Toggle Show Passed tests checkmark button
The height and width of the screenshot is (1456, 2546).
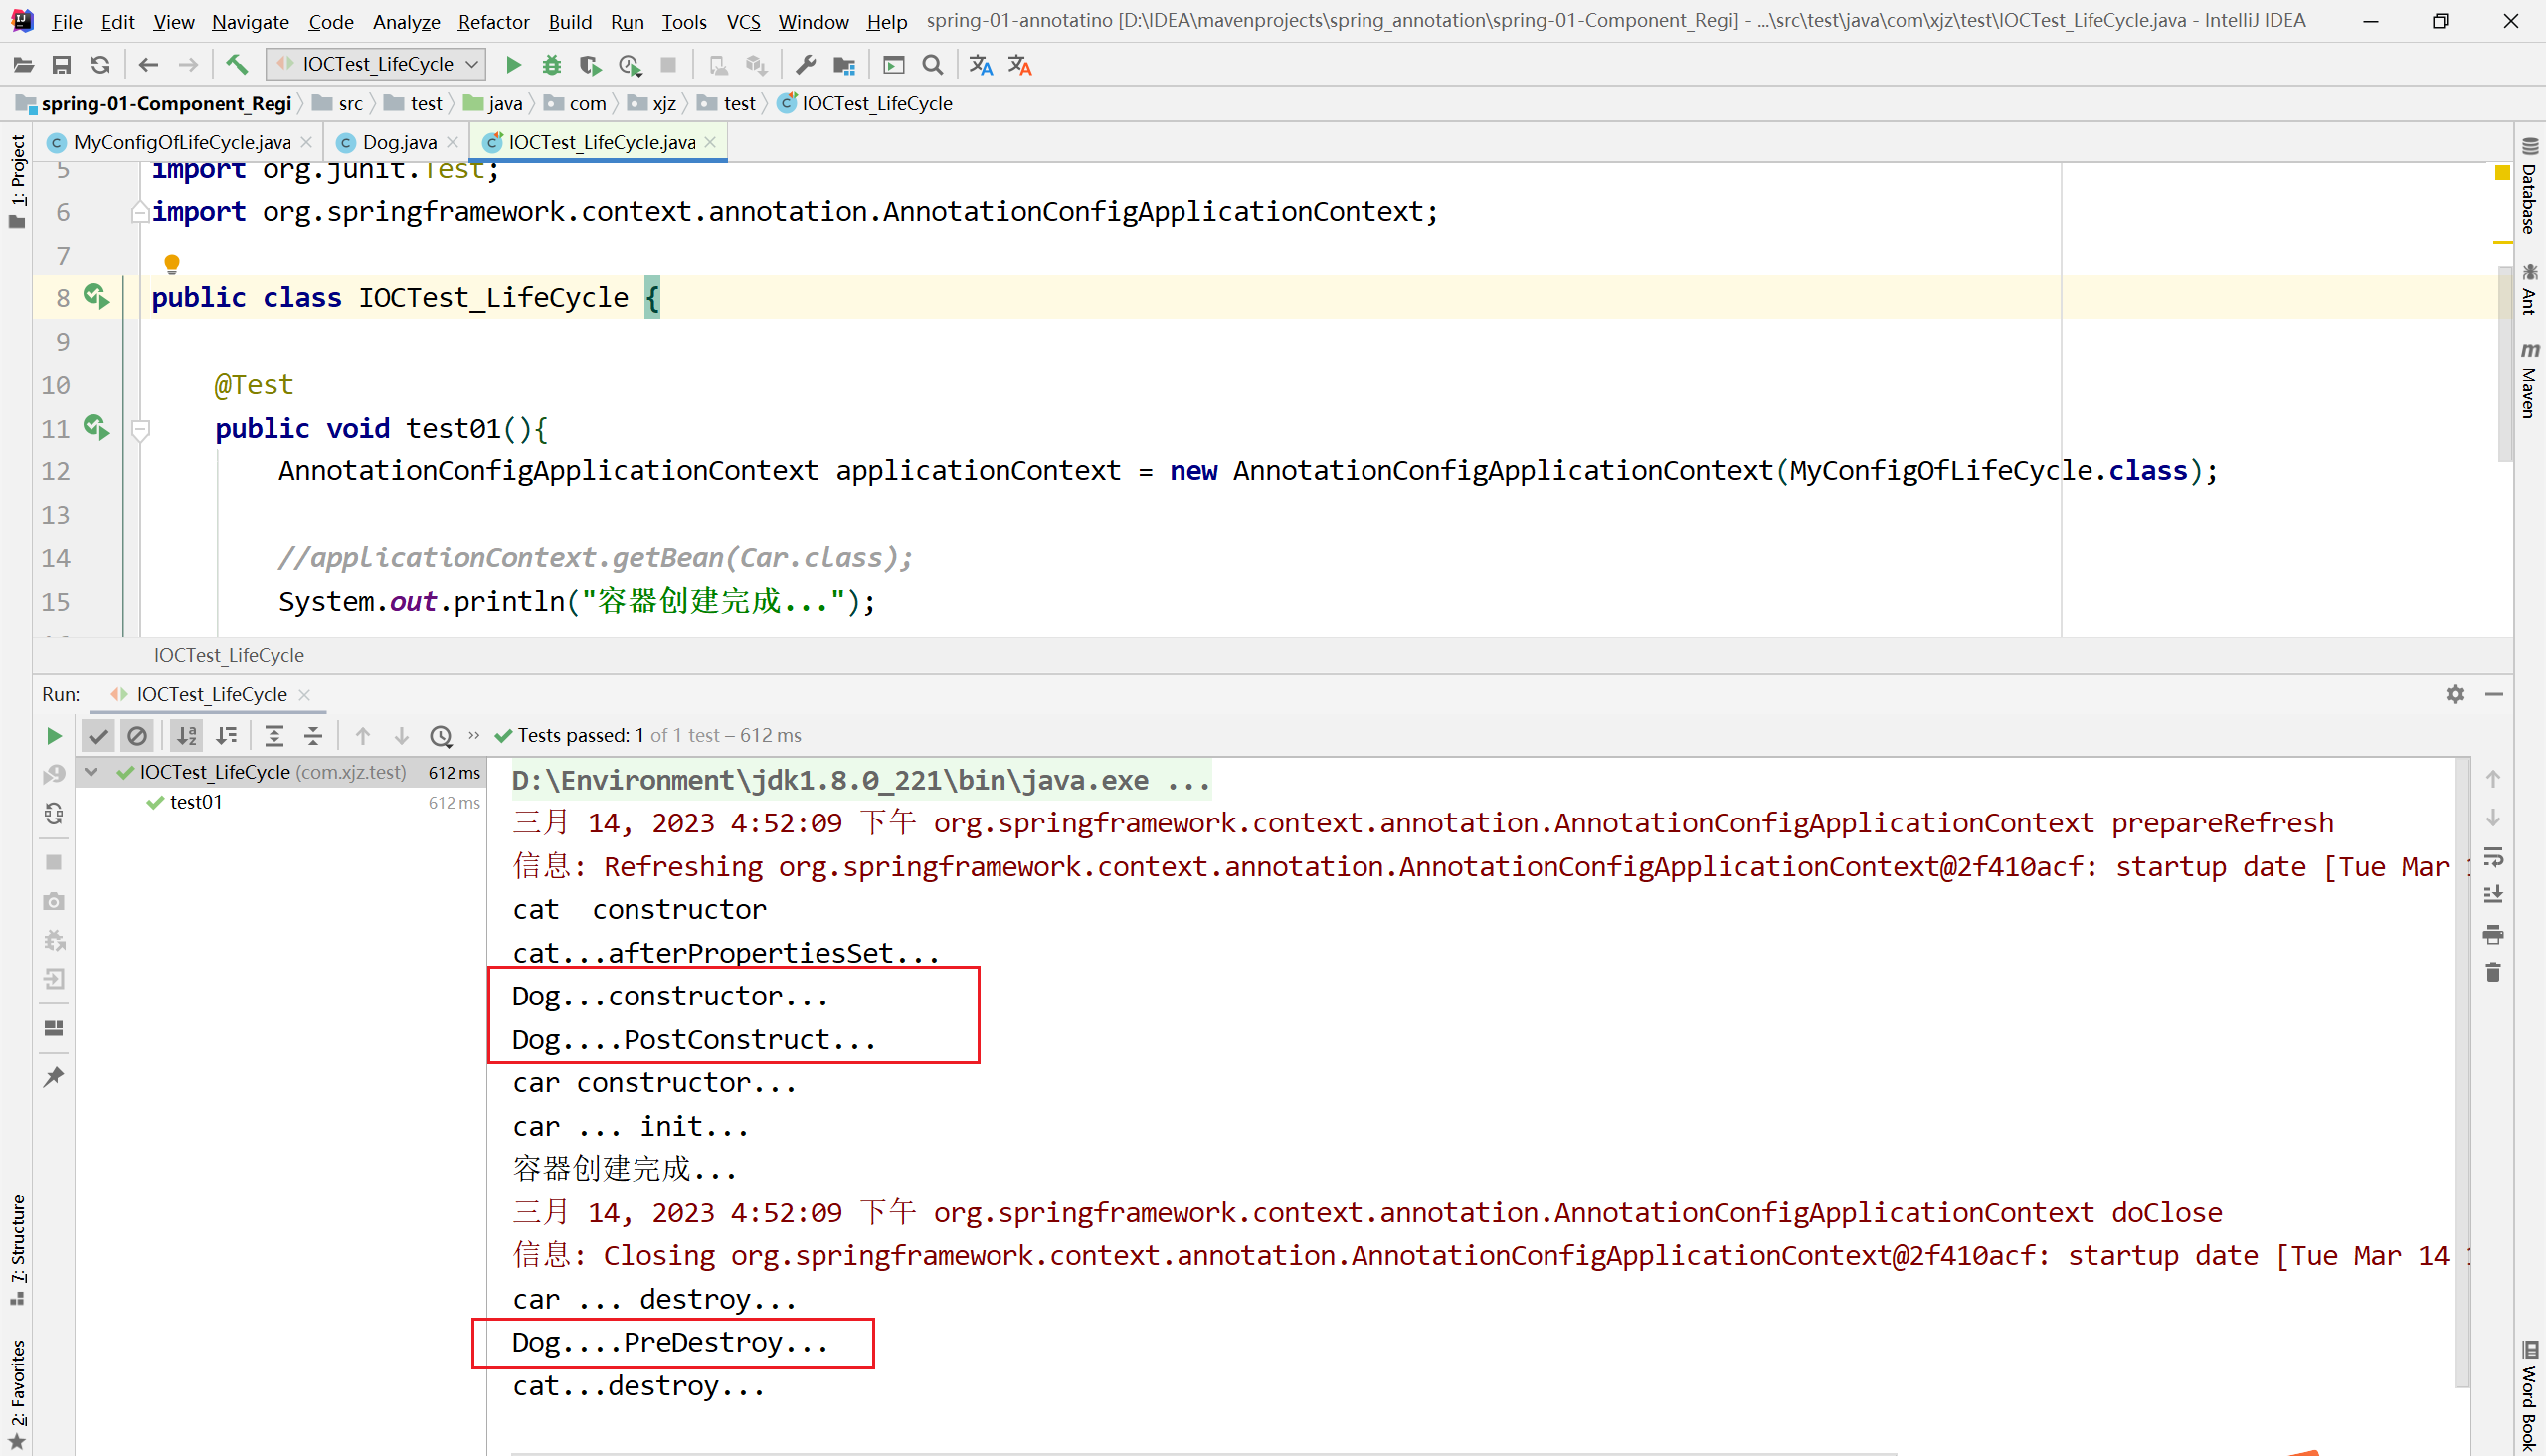(98, 736)
